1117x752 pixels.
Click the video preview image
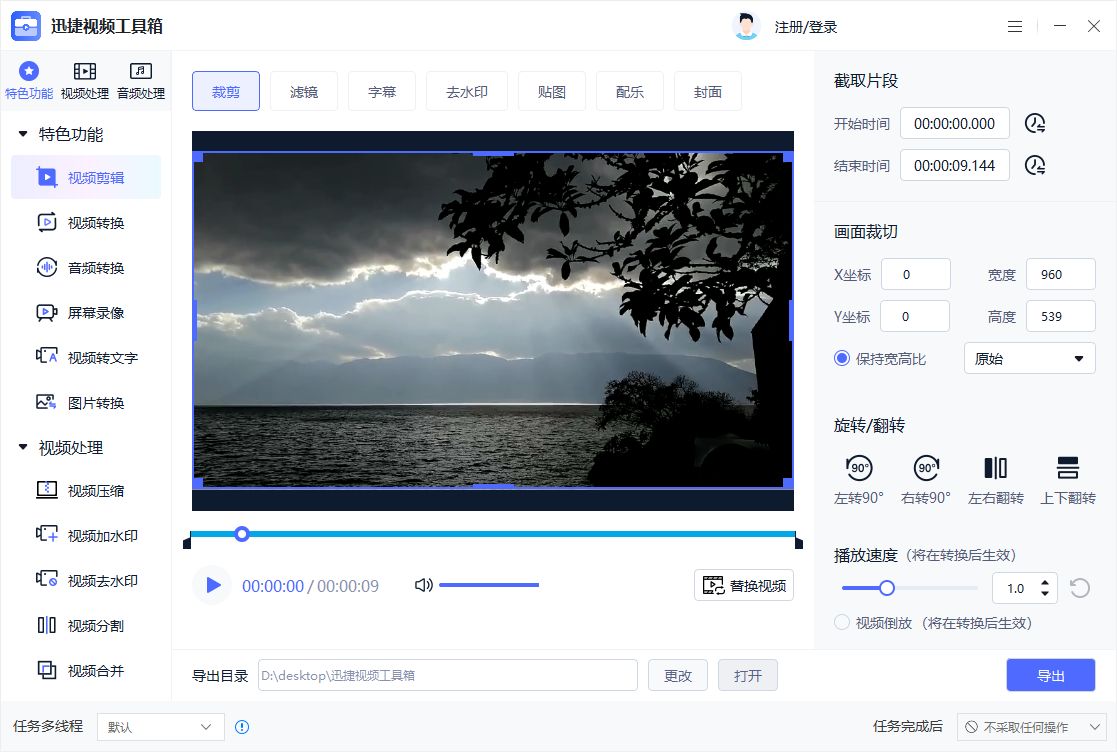click(493, 320)
